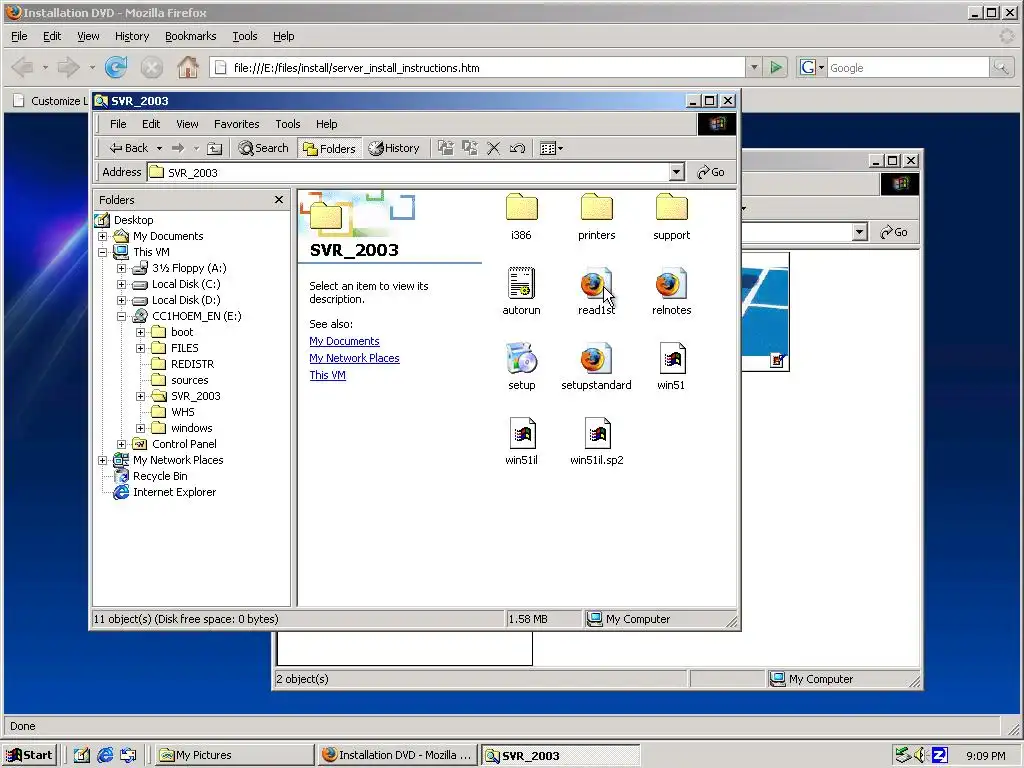Open the Back history dropdown arrow

tap(159, 148)
